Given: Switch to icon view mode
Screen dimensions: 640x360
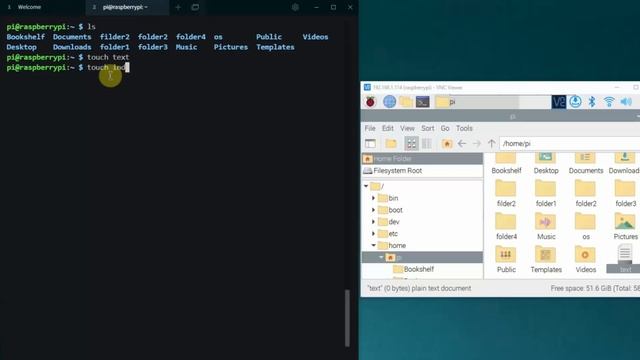Looking at the screenshot, I should (x=411, y=143).
